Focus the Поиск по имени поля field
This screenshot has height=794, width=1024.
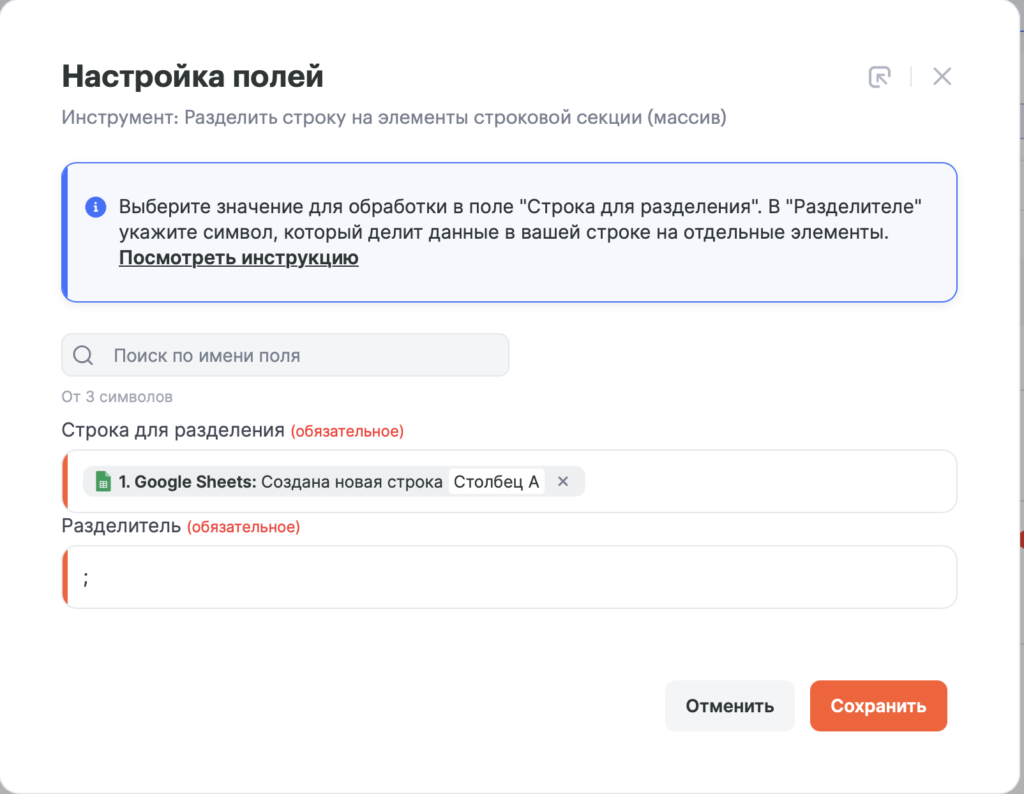coord(285,355)
